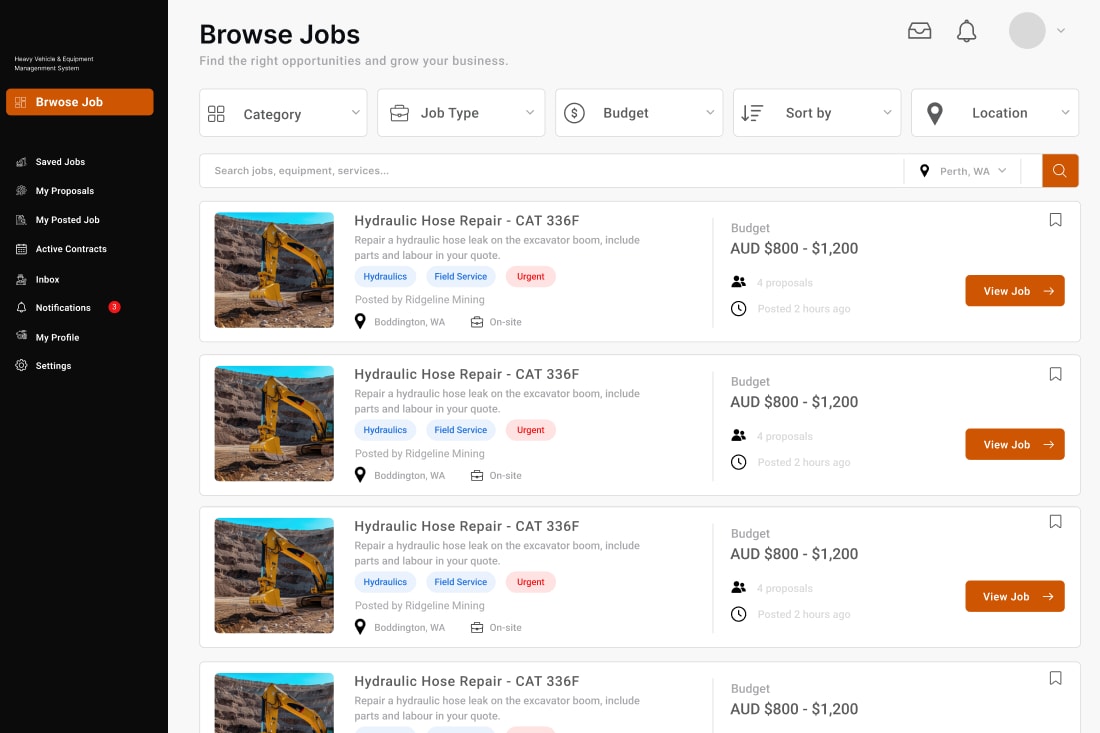Click the My Proposals sidebar icon
1100x733 pixels.
tap(21, 191)
